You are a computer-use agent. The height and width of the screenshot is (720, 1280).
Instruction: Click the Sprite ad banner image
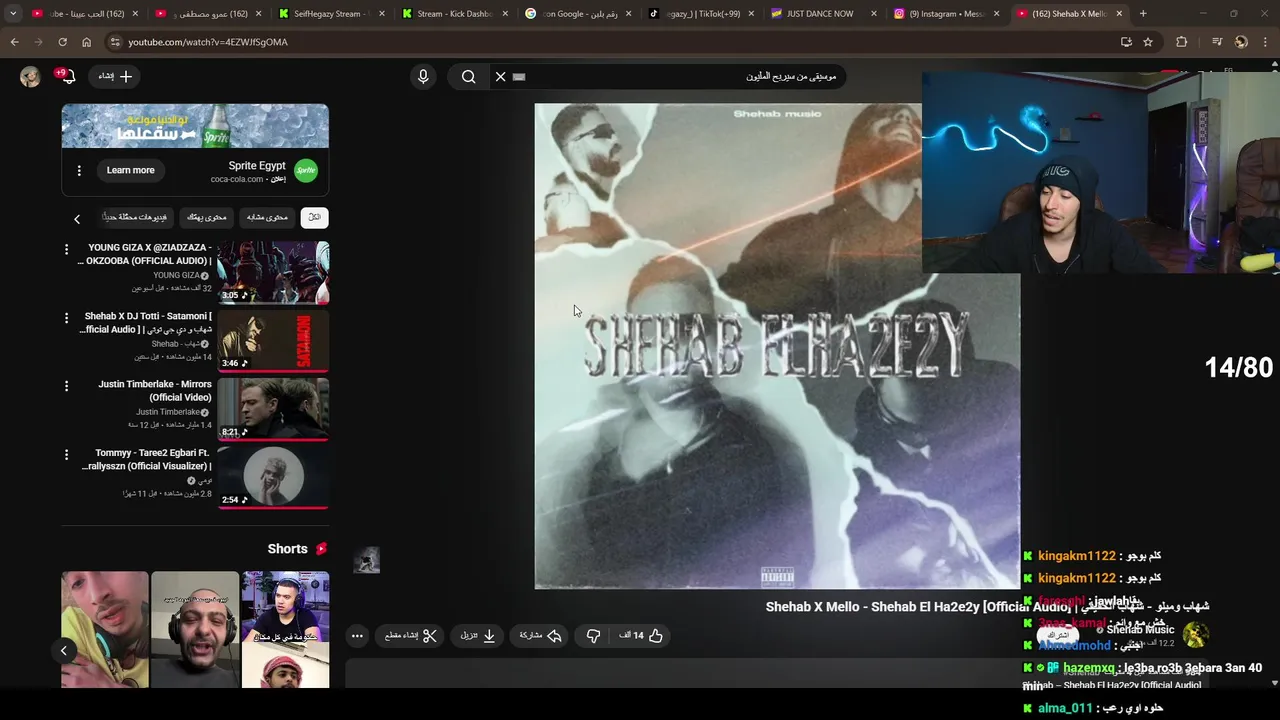coord(195,126)
